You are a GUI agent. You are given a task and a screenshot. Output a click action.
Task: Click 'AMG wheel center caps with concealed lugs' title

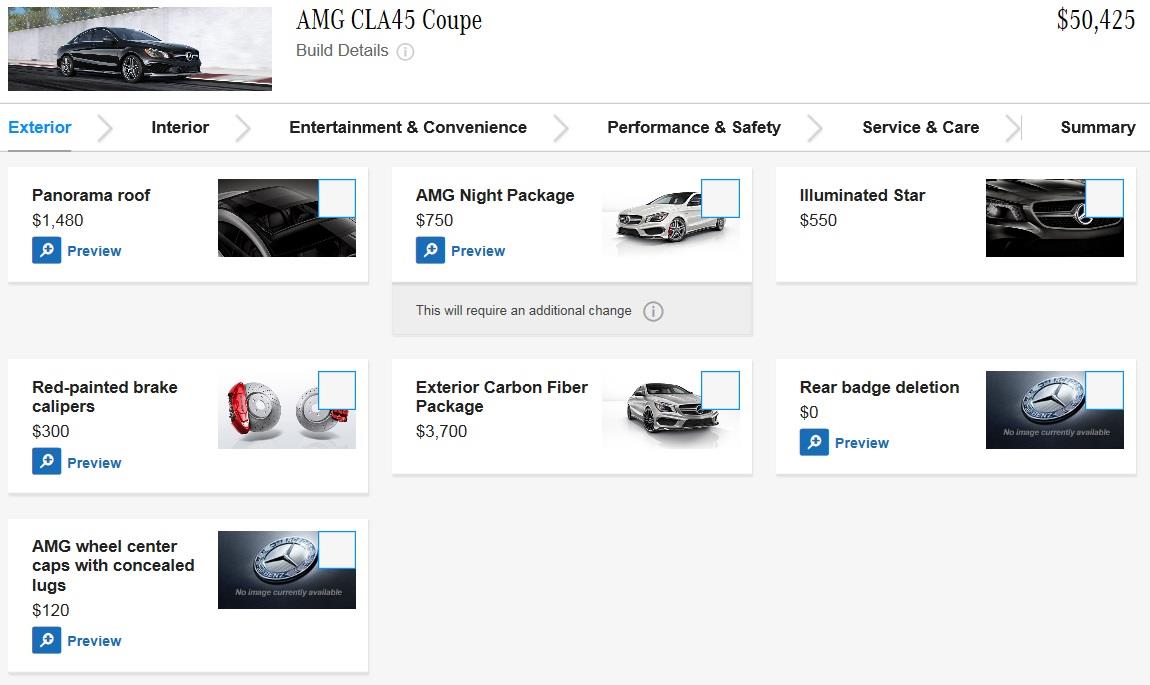[x=113, y=565]
